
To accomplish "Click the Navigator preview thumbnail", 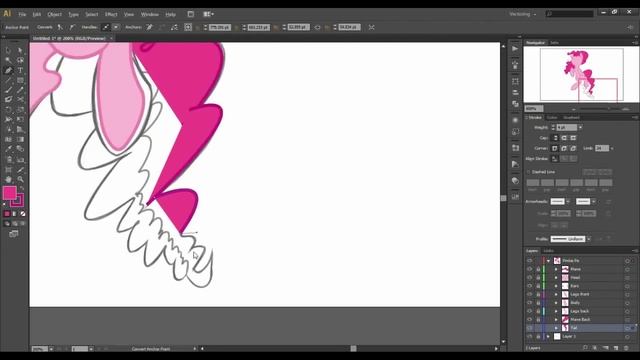I will coord(581,74).
